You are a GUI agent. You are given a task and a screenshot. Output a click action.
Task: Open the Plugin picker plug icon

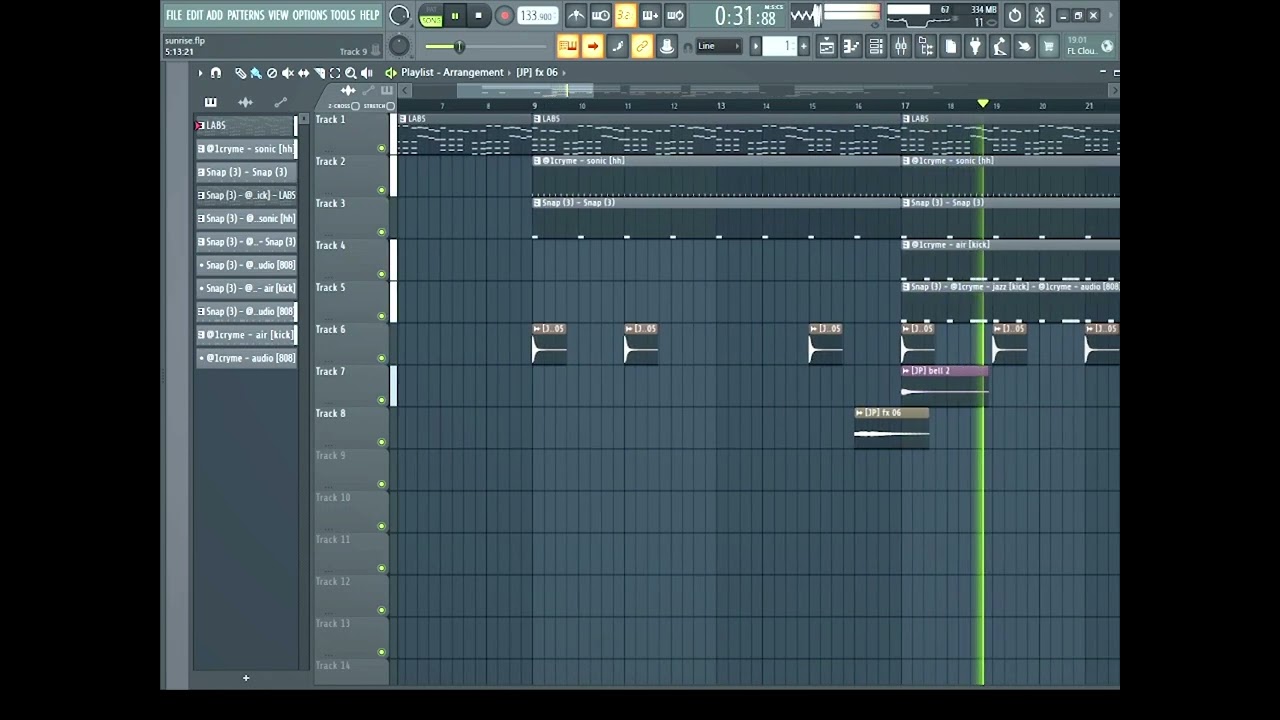pos(975,46)
